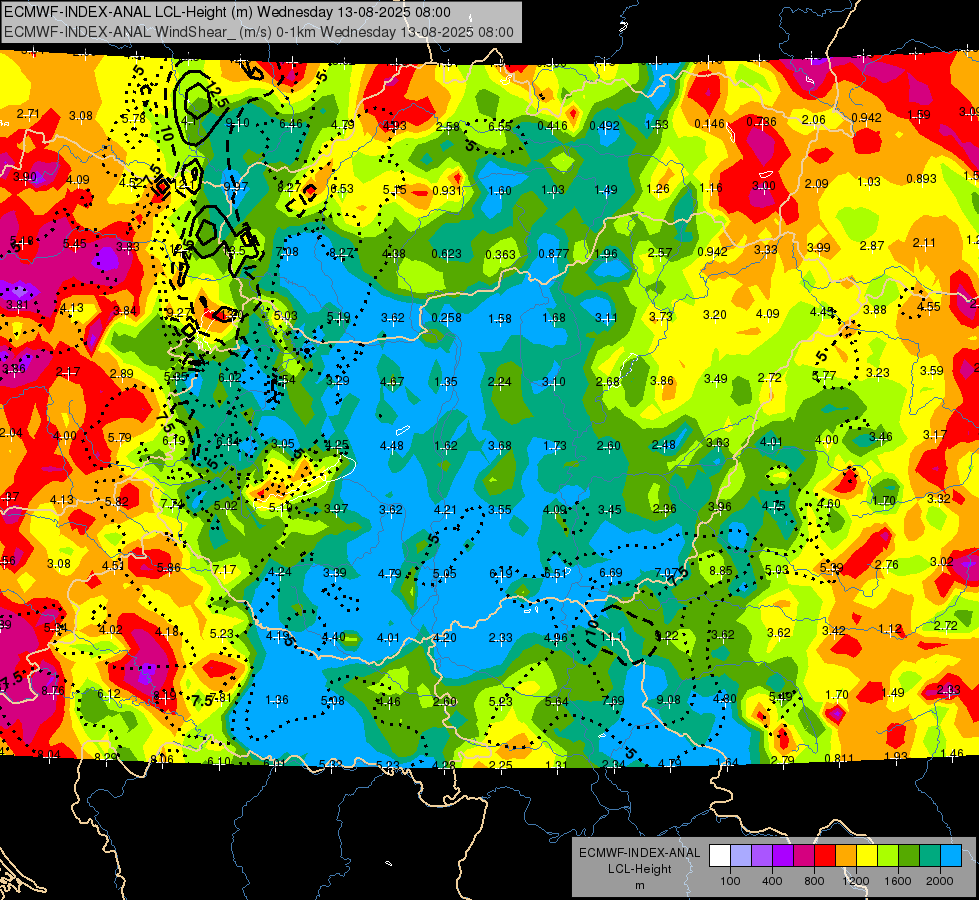Click legend label ECMWF-INDEX-ANAL
Screen dimensions: 979x900
640,853
